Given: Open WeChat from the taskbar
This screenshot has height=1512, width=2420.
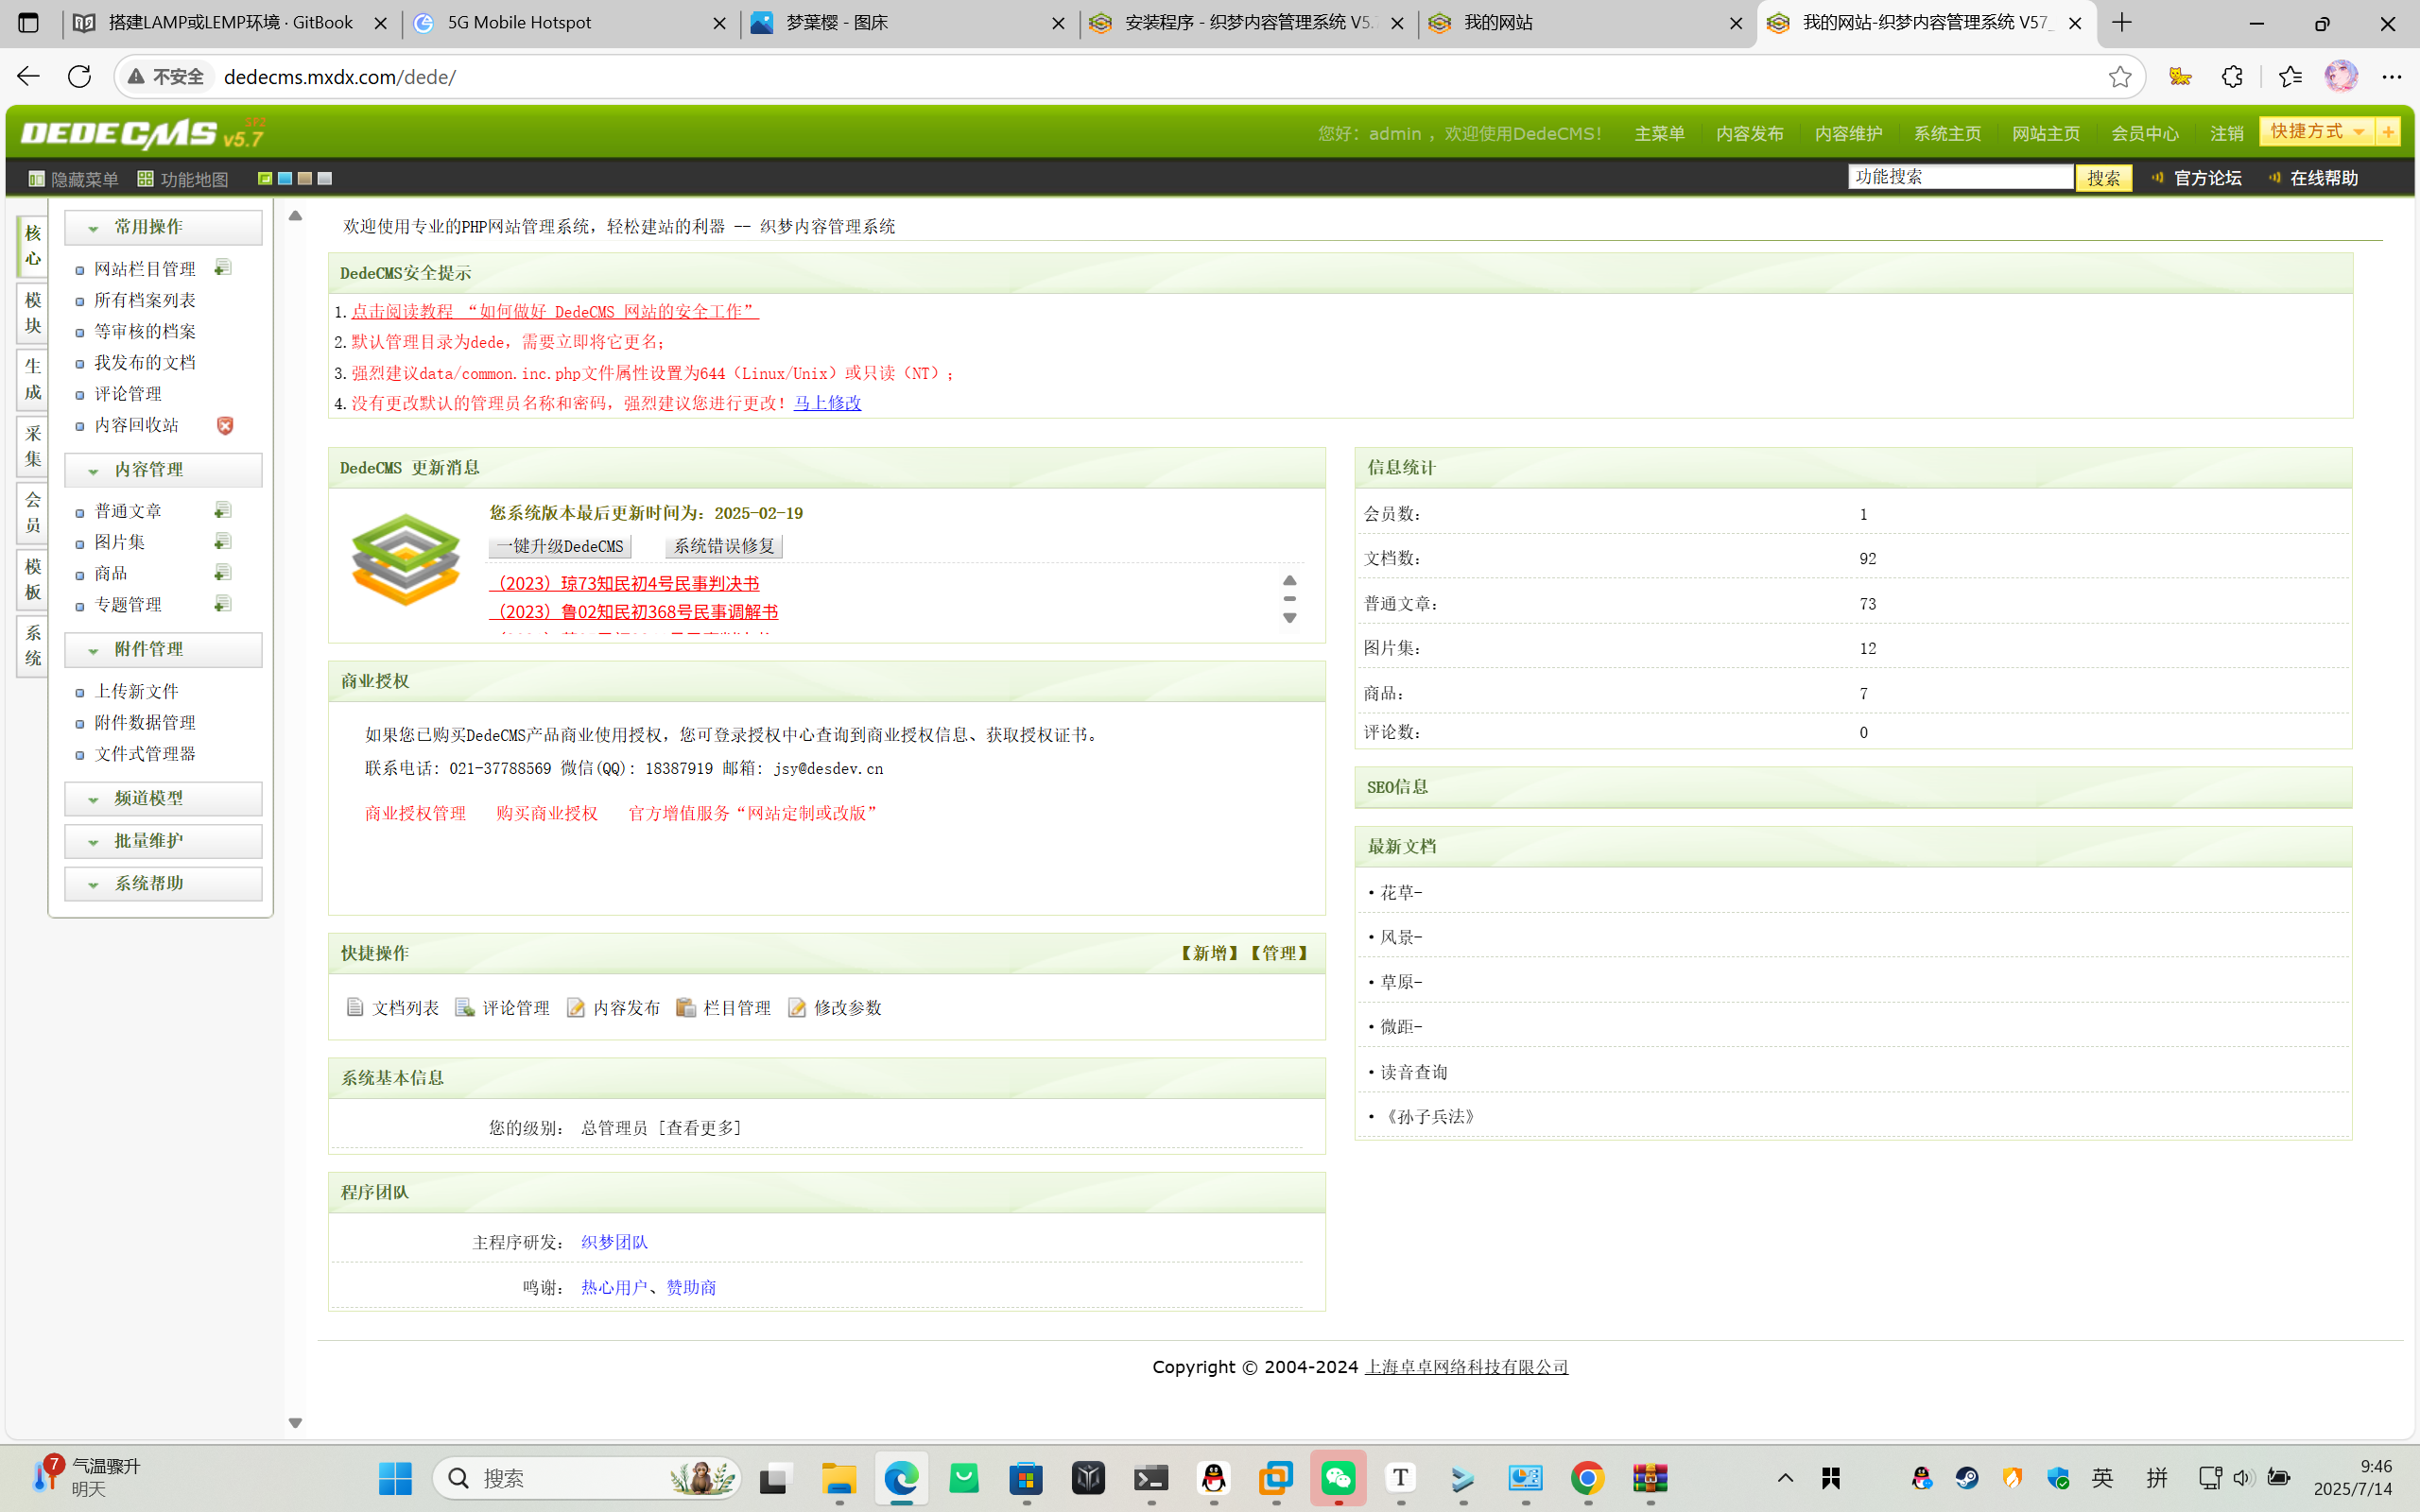Looking at the screenshot, I should tap(1338, 1478).
